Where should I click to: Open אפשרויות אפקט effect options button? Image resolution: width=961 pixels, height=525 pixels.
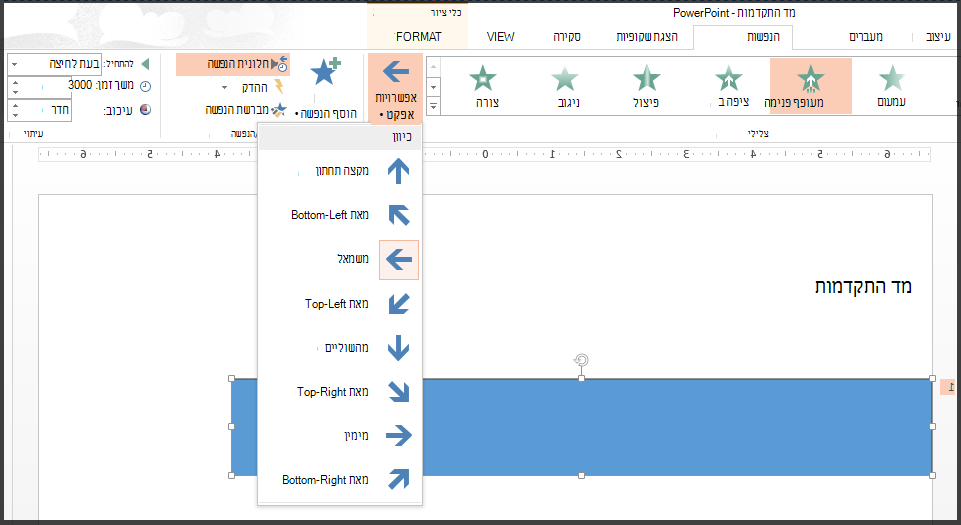[396, 89]
